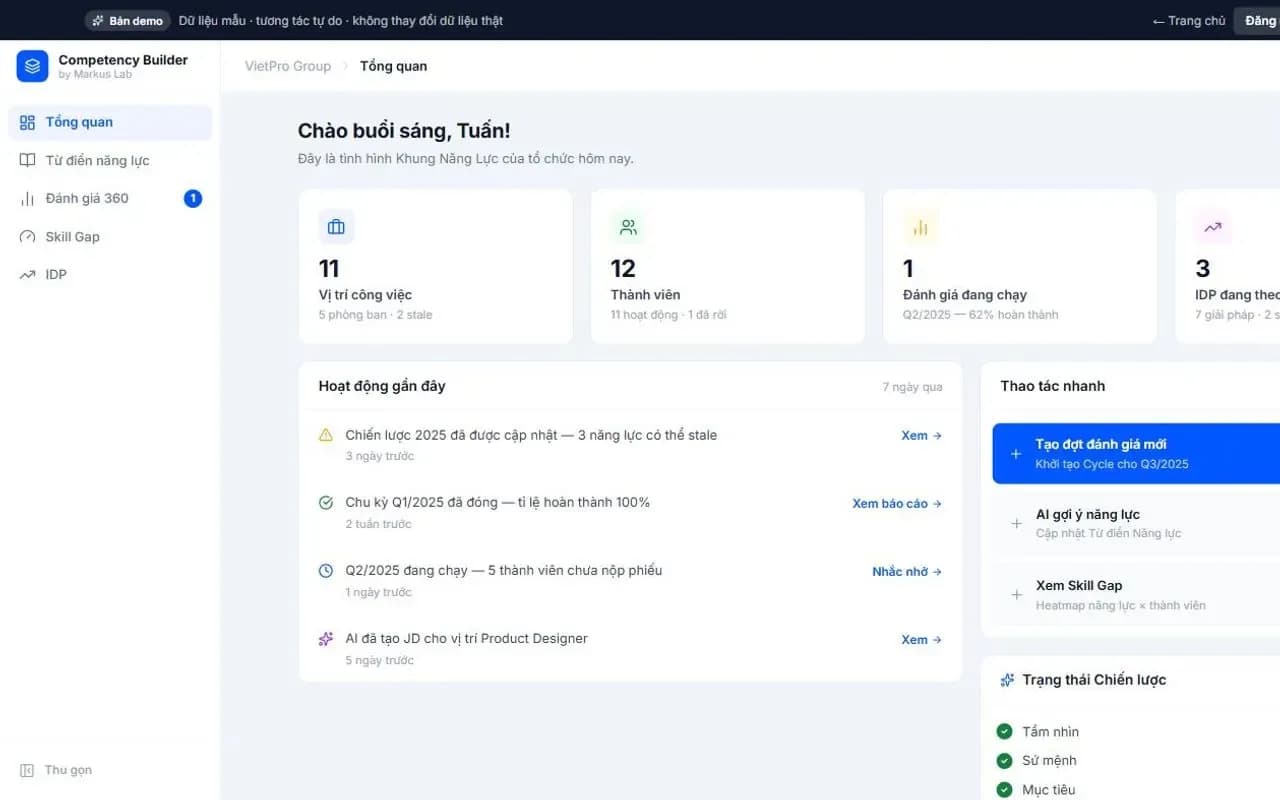Viewport: 1280px width, 800px height.
Task: Click the warning icon beside Chiến lược 2025 activity
Action: [326, 435]
